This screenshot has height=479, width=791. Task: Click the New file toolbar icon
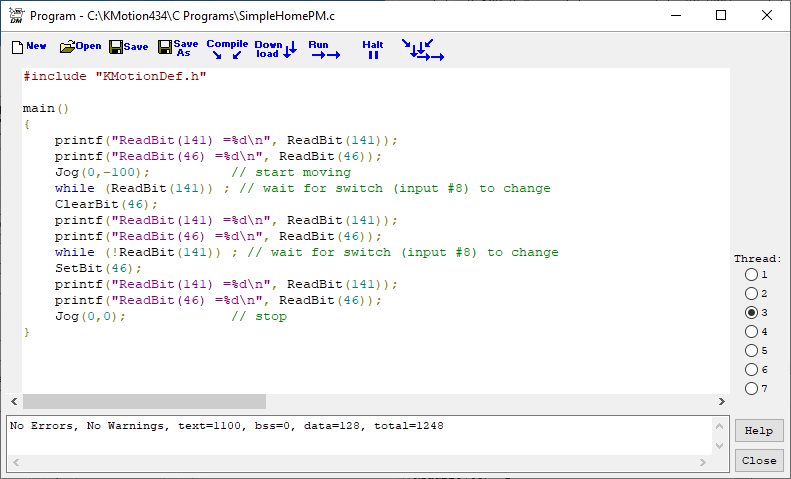click(28, 47)
